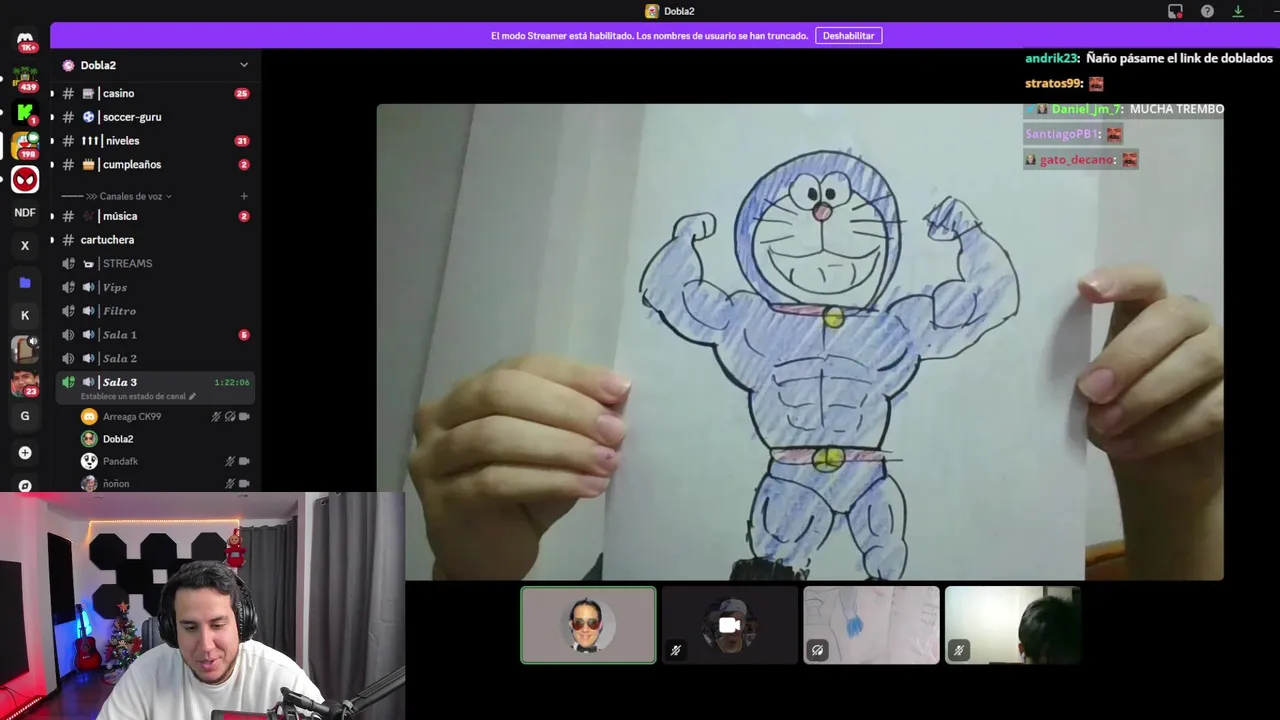Select the dark-haired person participant thumbnail
1280x720 pixels.
pyautogui.click(x=1012, y=625)
